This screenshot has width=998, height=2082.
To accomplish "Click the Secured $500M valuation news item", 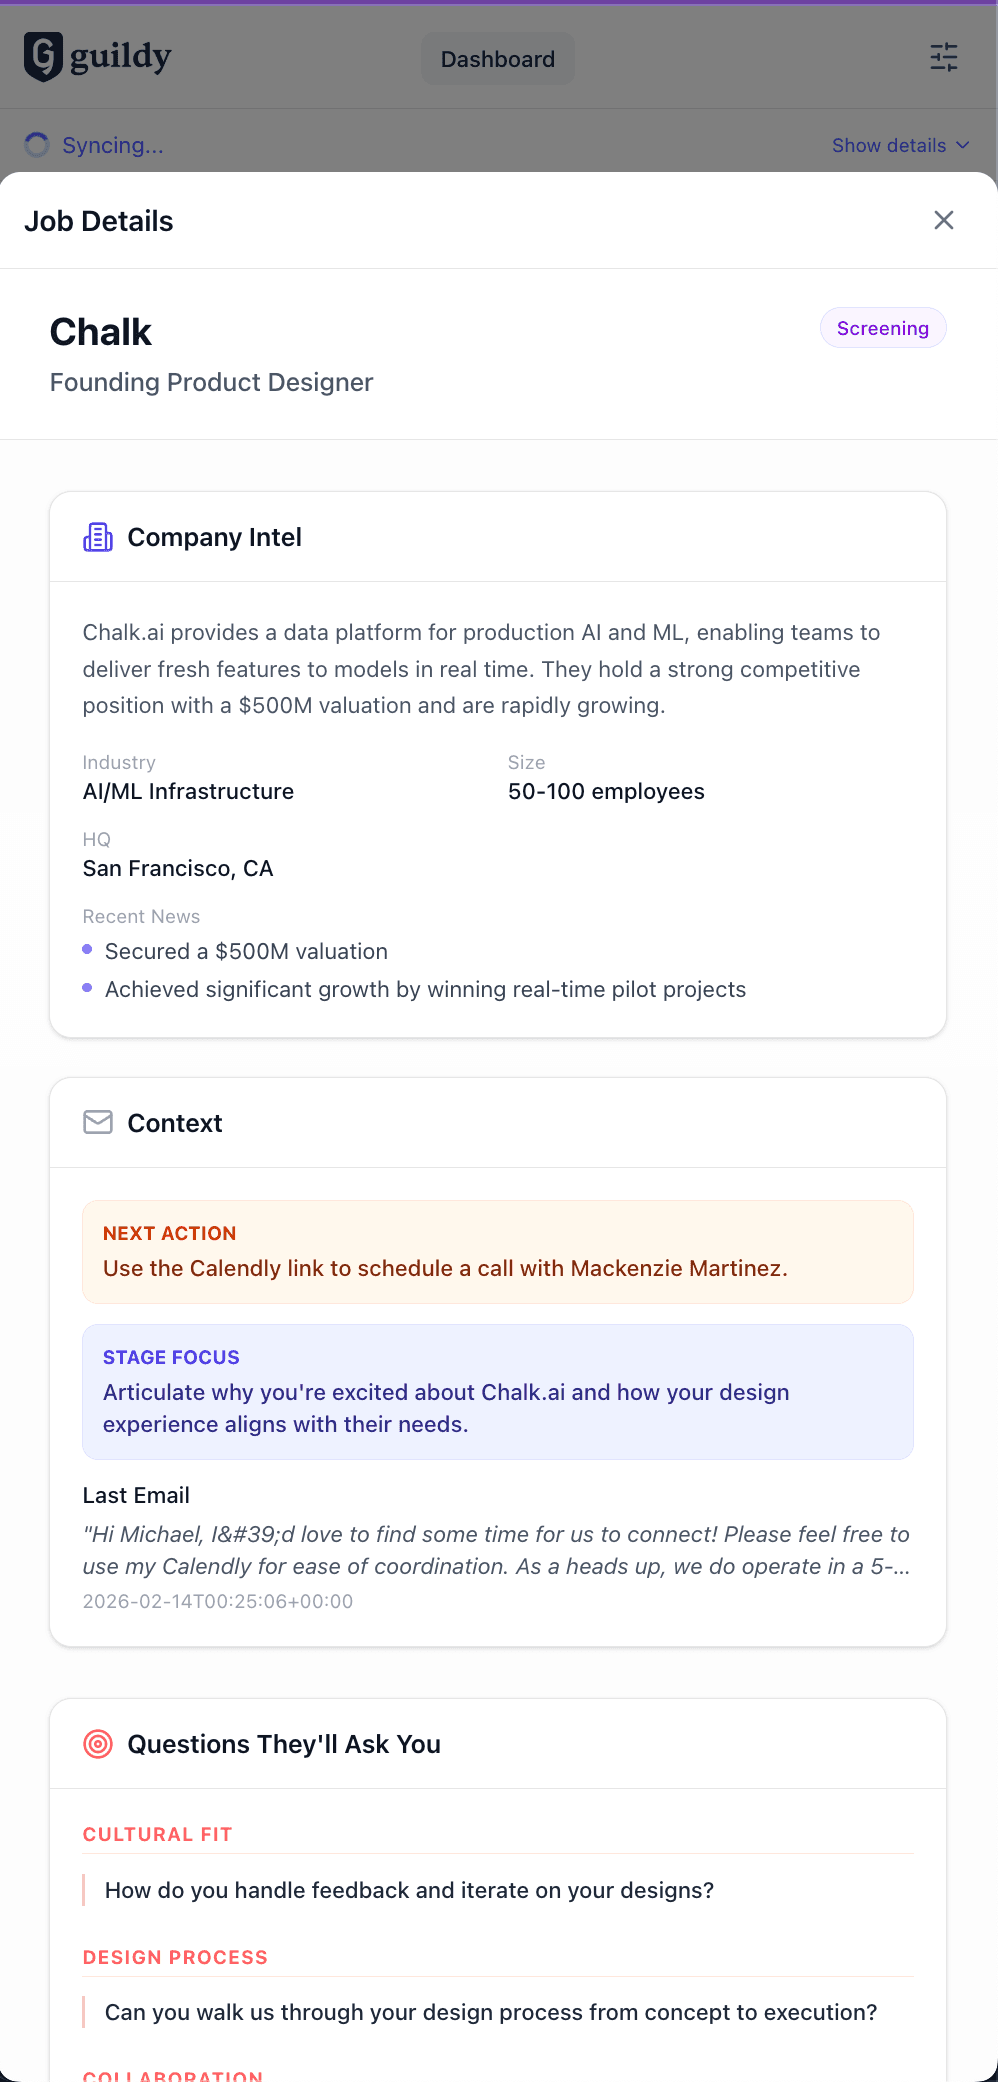I will click(246, 951).
